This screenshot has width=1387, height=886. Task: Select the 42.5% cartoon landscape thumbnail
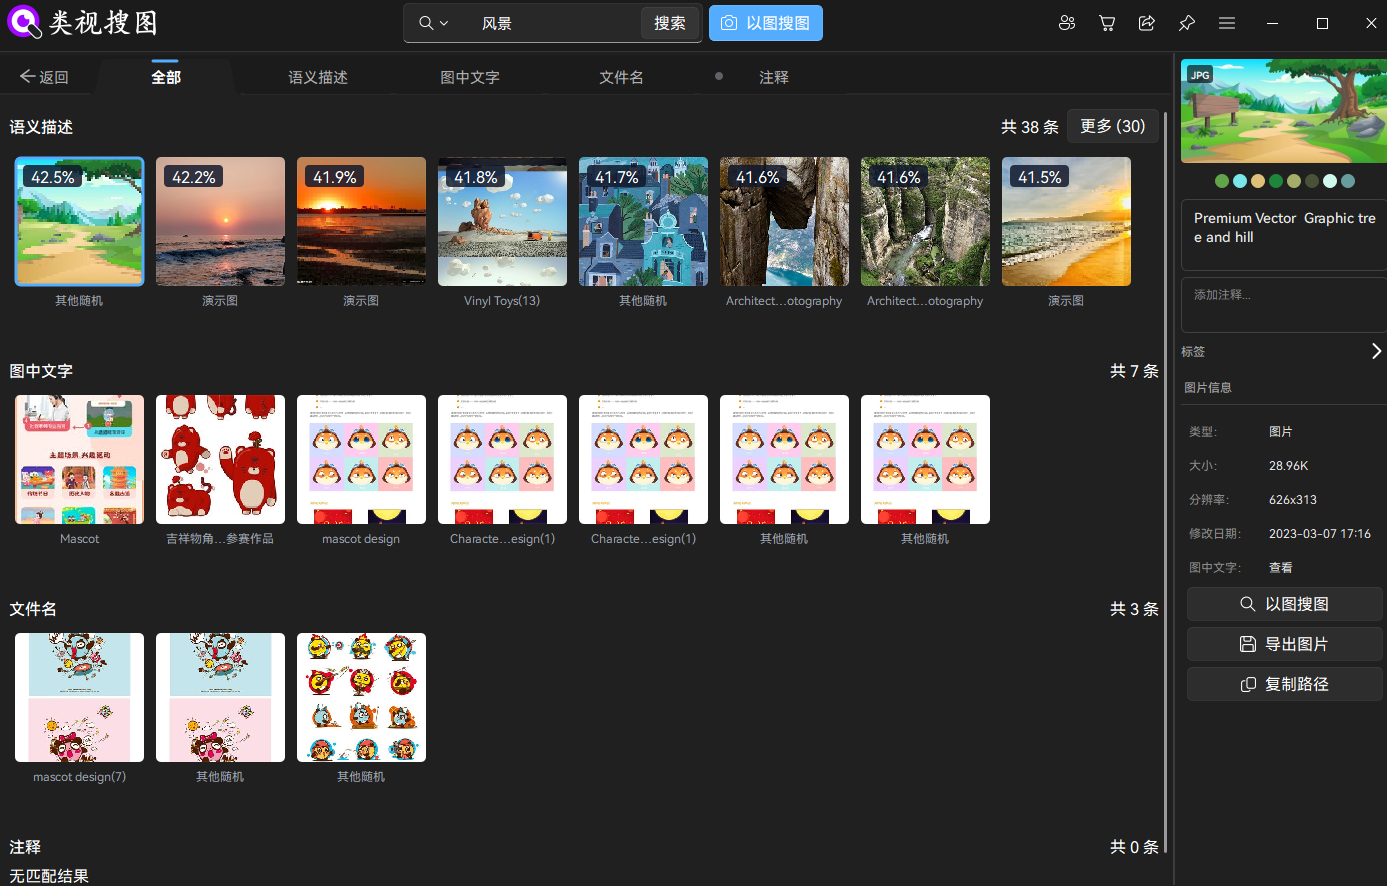(x=79, y=221)
